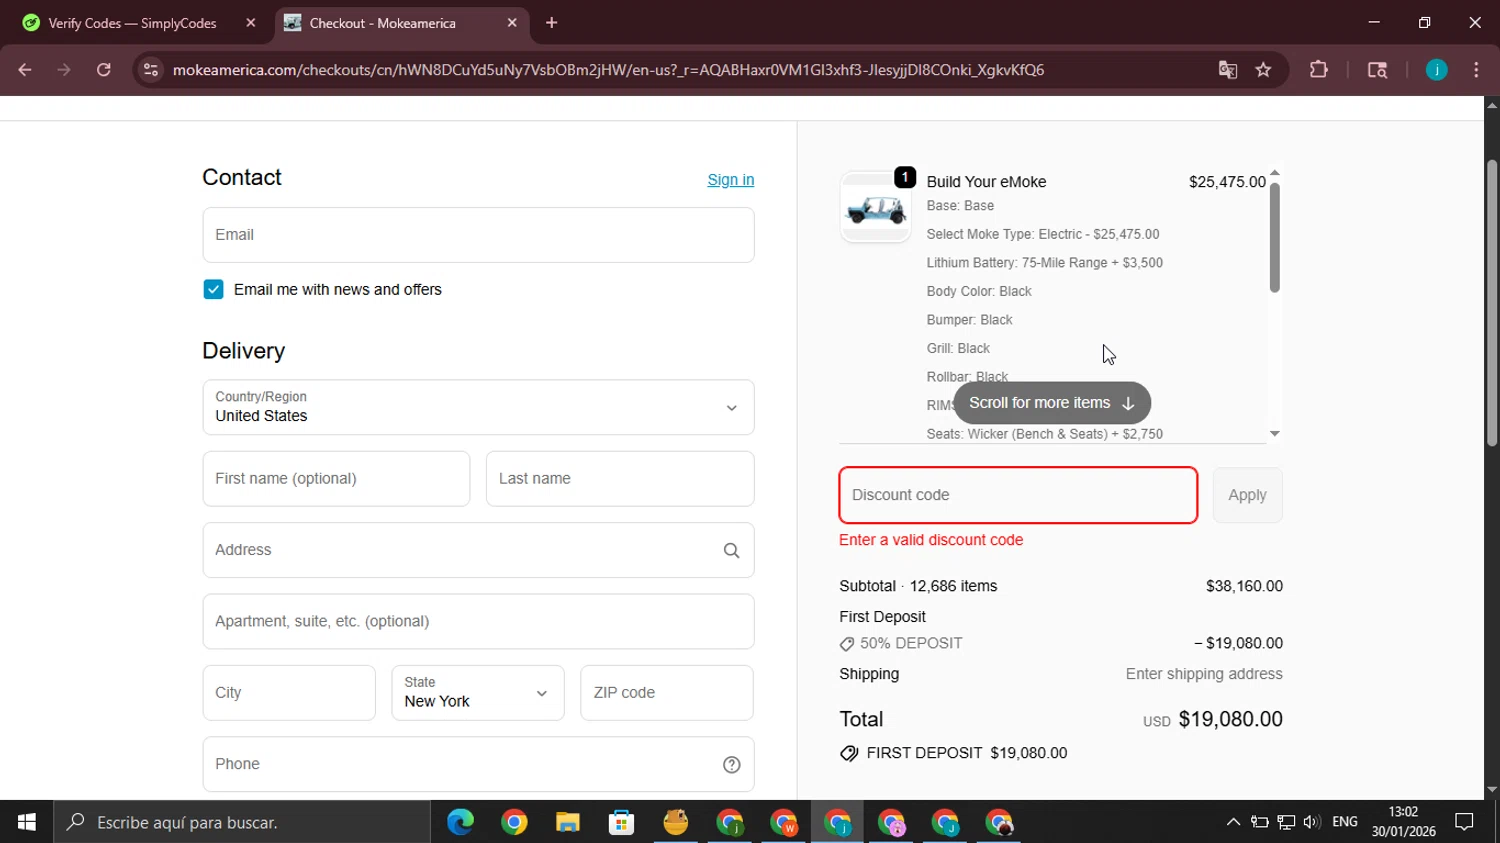Open Microsoft Edge from the taskbar
1500x843 pixels.
(460, 822)
